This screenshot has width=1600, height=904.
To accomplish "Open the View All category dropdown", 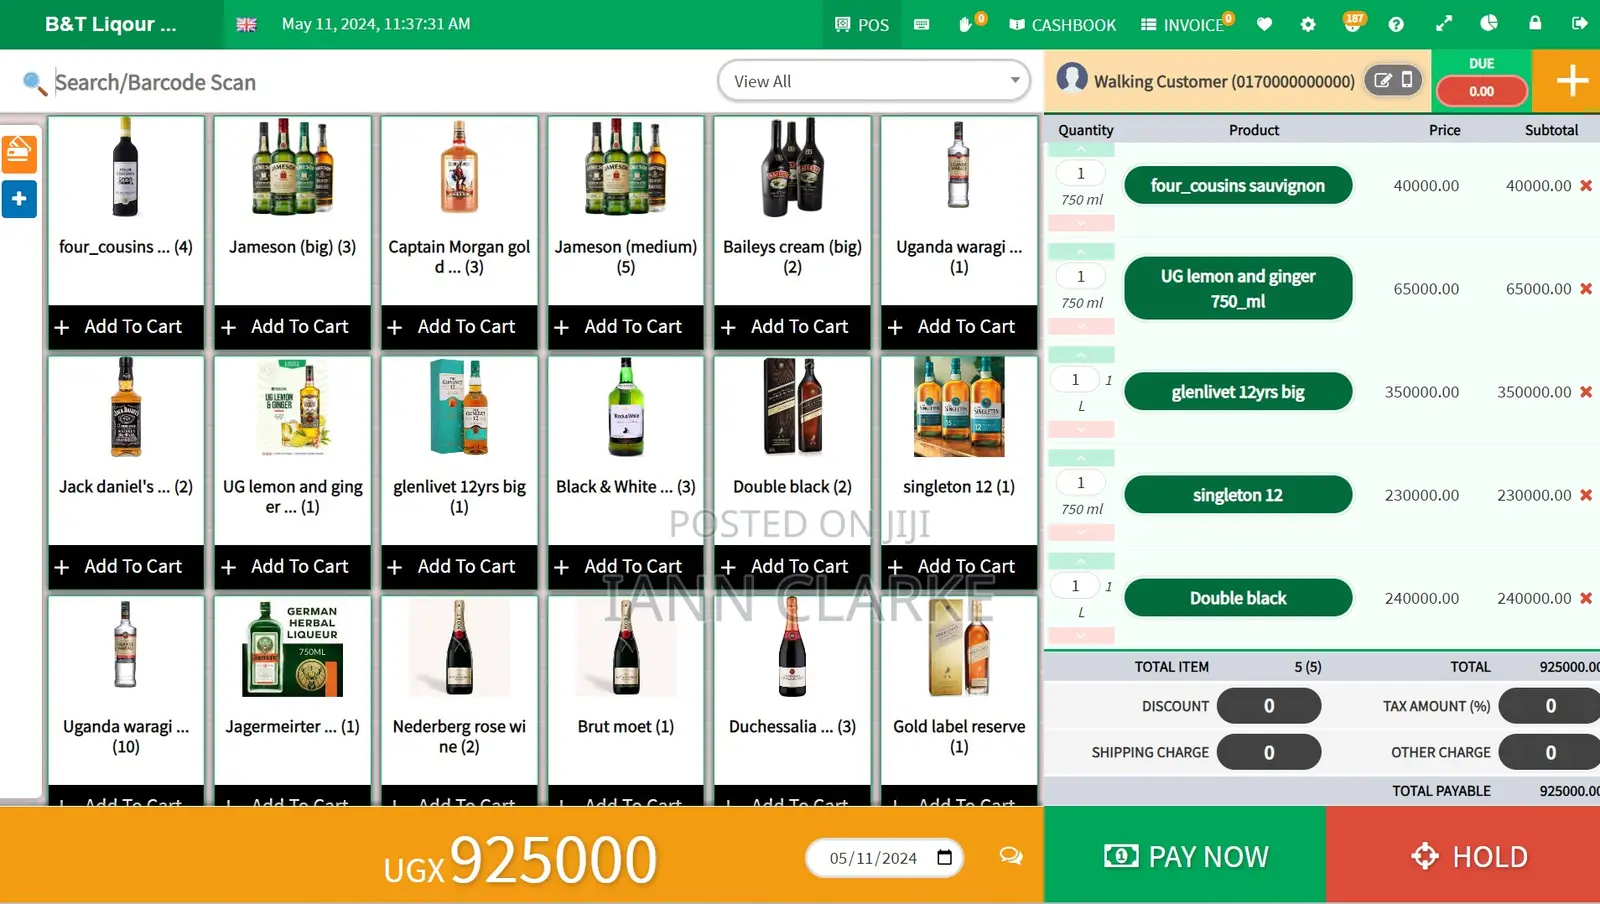I will pos(874,81).
